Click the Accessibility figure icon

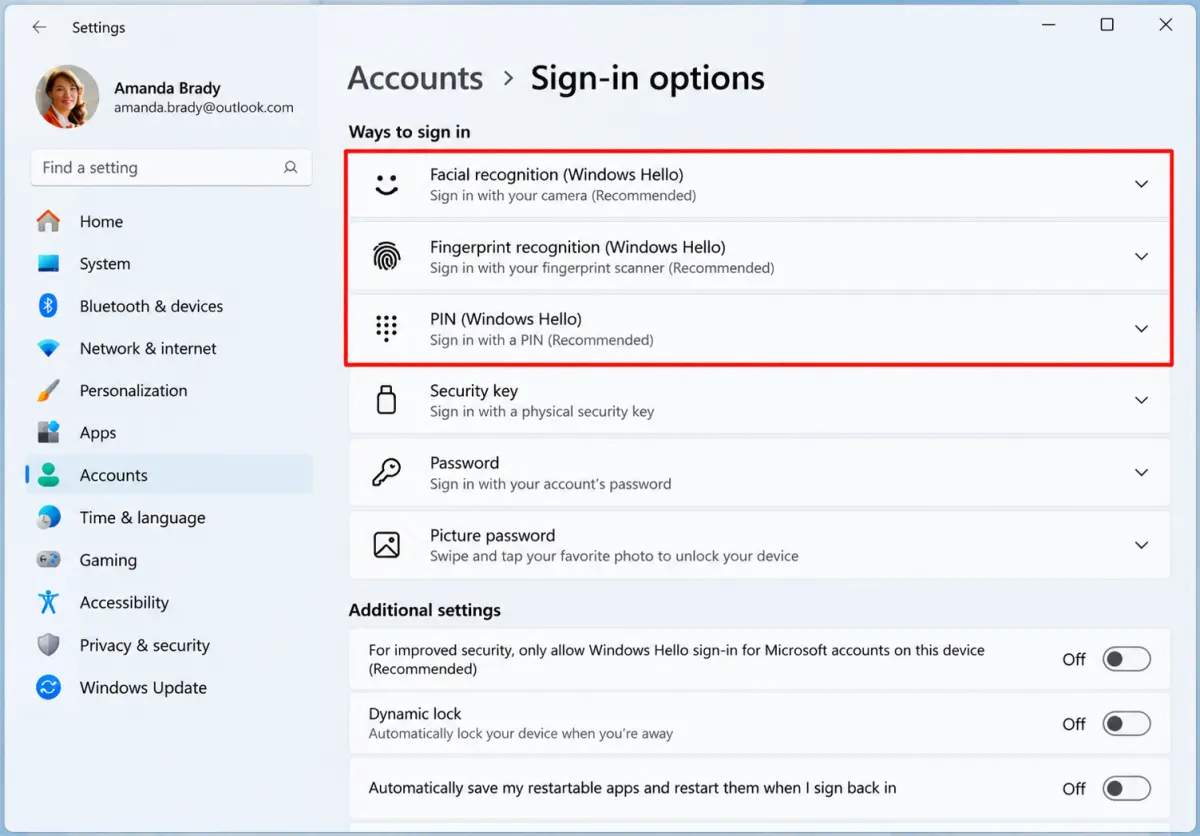[x=48, y=602]
